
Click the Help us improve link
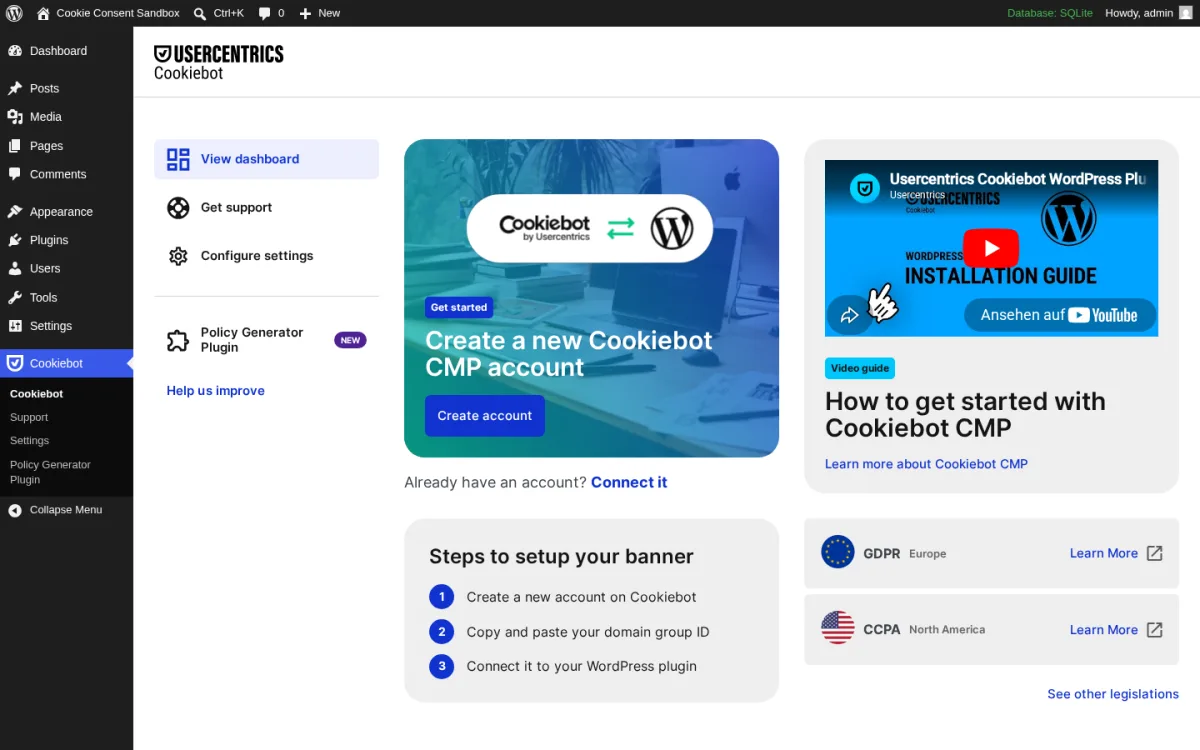(x=216, y=391)
